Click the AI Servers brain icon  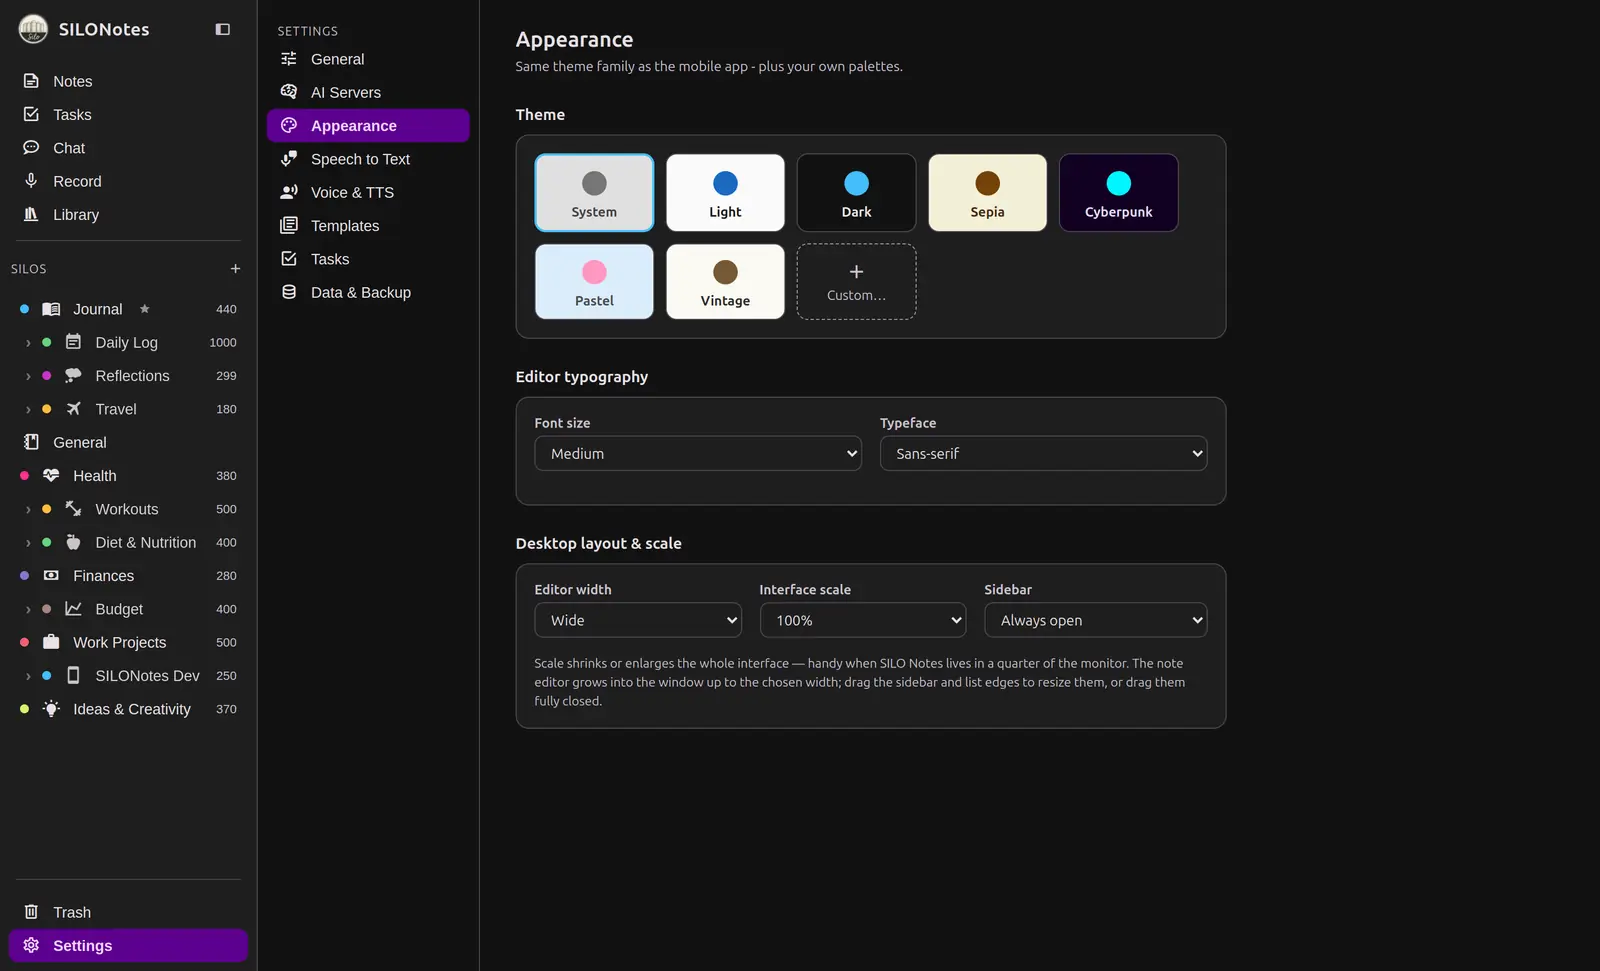pyautogui.click(x=289, y=92)
